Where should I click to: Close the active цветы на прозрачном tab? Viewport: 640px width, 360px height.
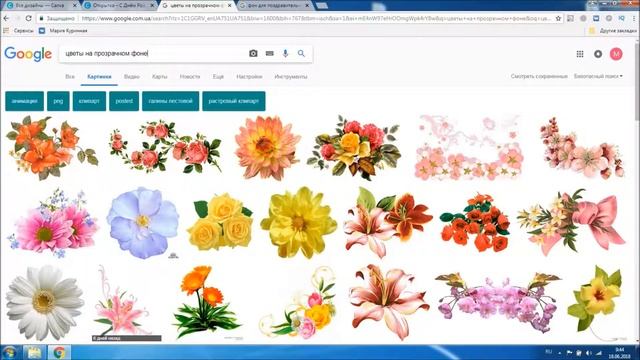point(230,6)
